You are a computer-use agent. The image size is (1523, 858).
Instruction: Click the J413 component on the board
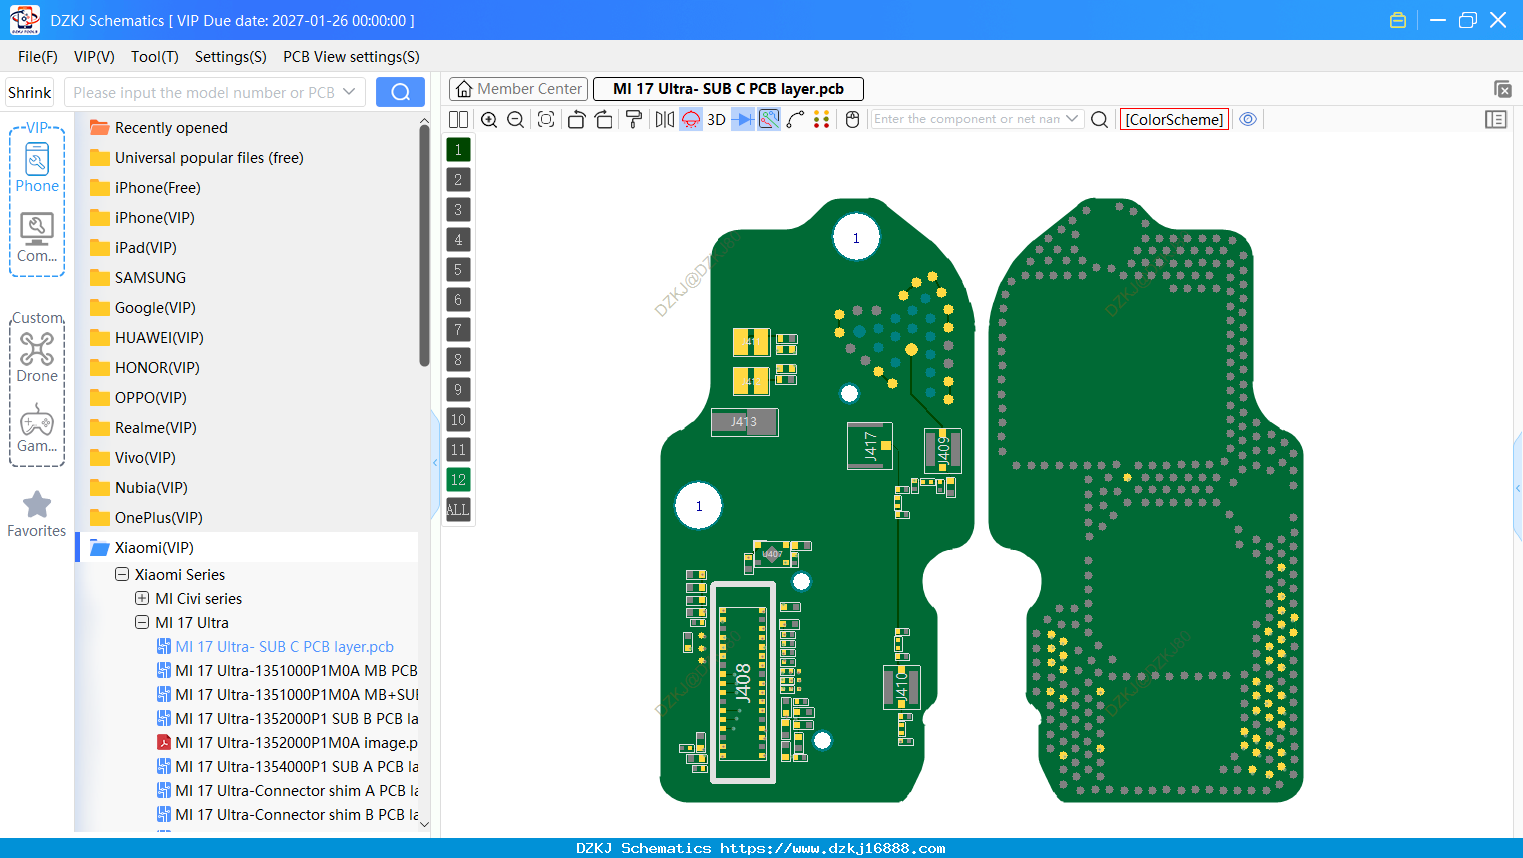pos(744,422)
